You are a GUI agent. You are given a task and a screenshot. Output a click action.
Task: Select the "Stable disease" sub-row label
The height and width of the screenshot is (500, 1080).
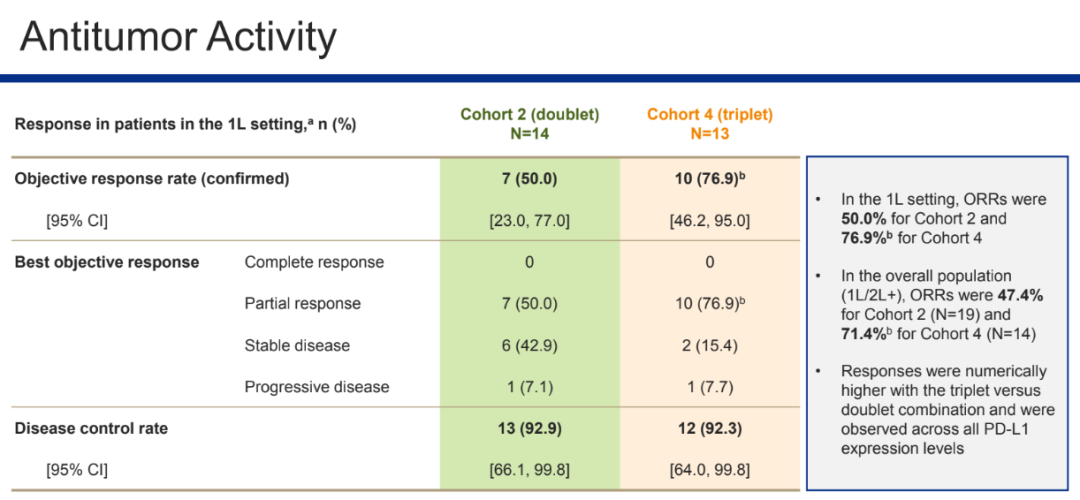(x=297, y=345)
